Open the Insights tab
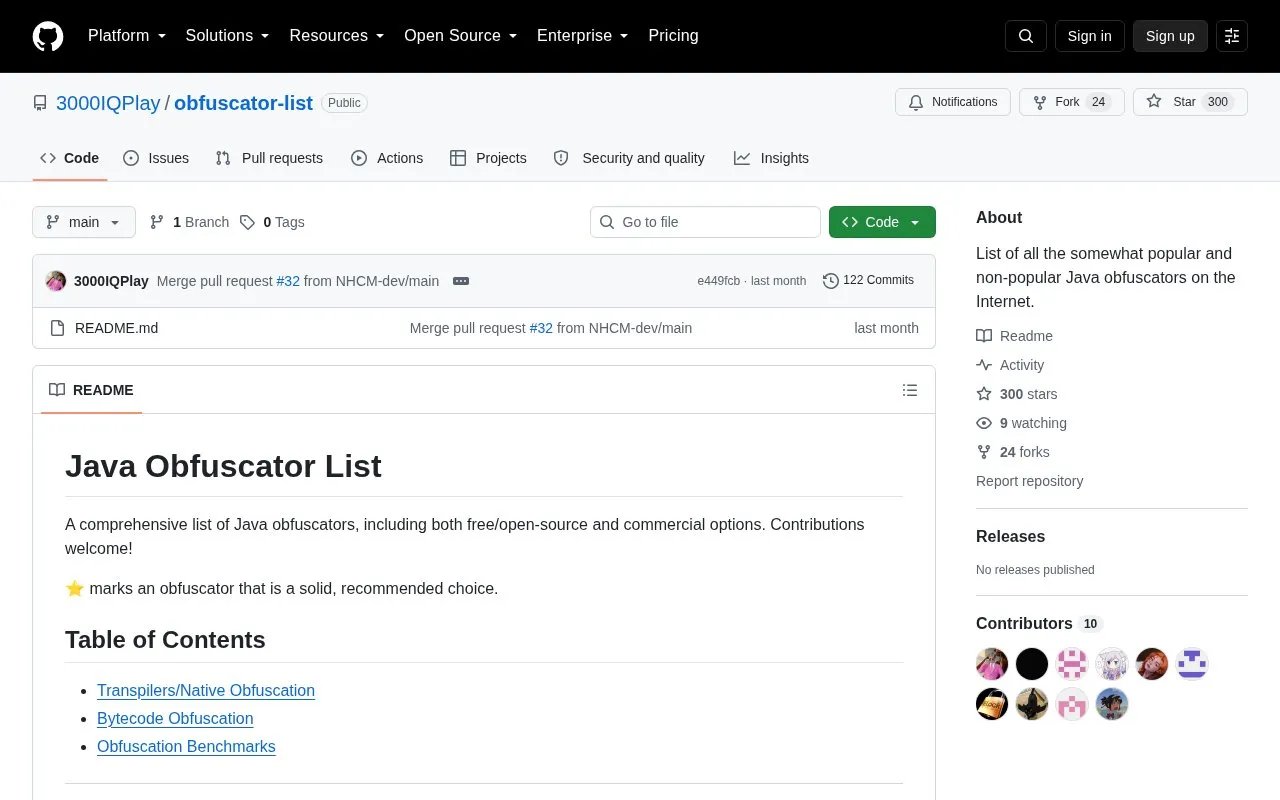 [771, 158]
